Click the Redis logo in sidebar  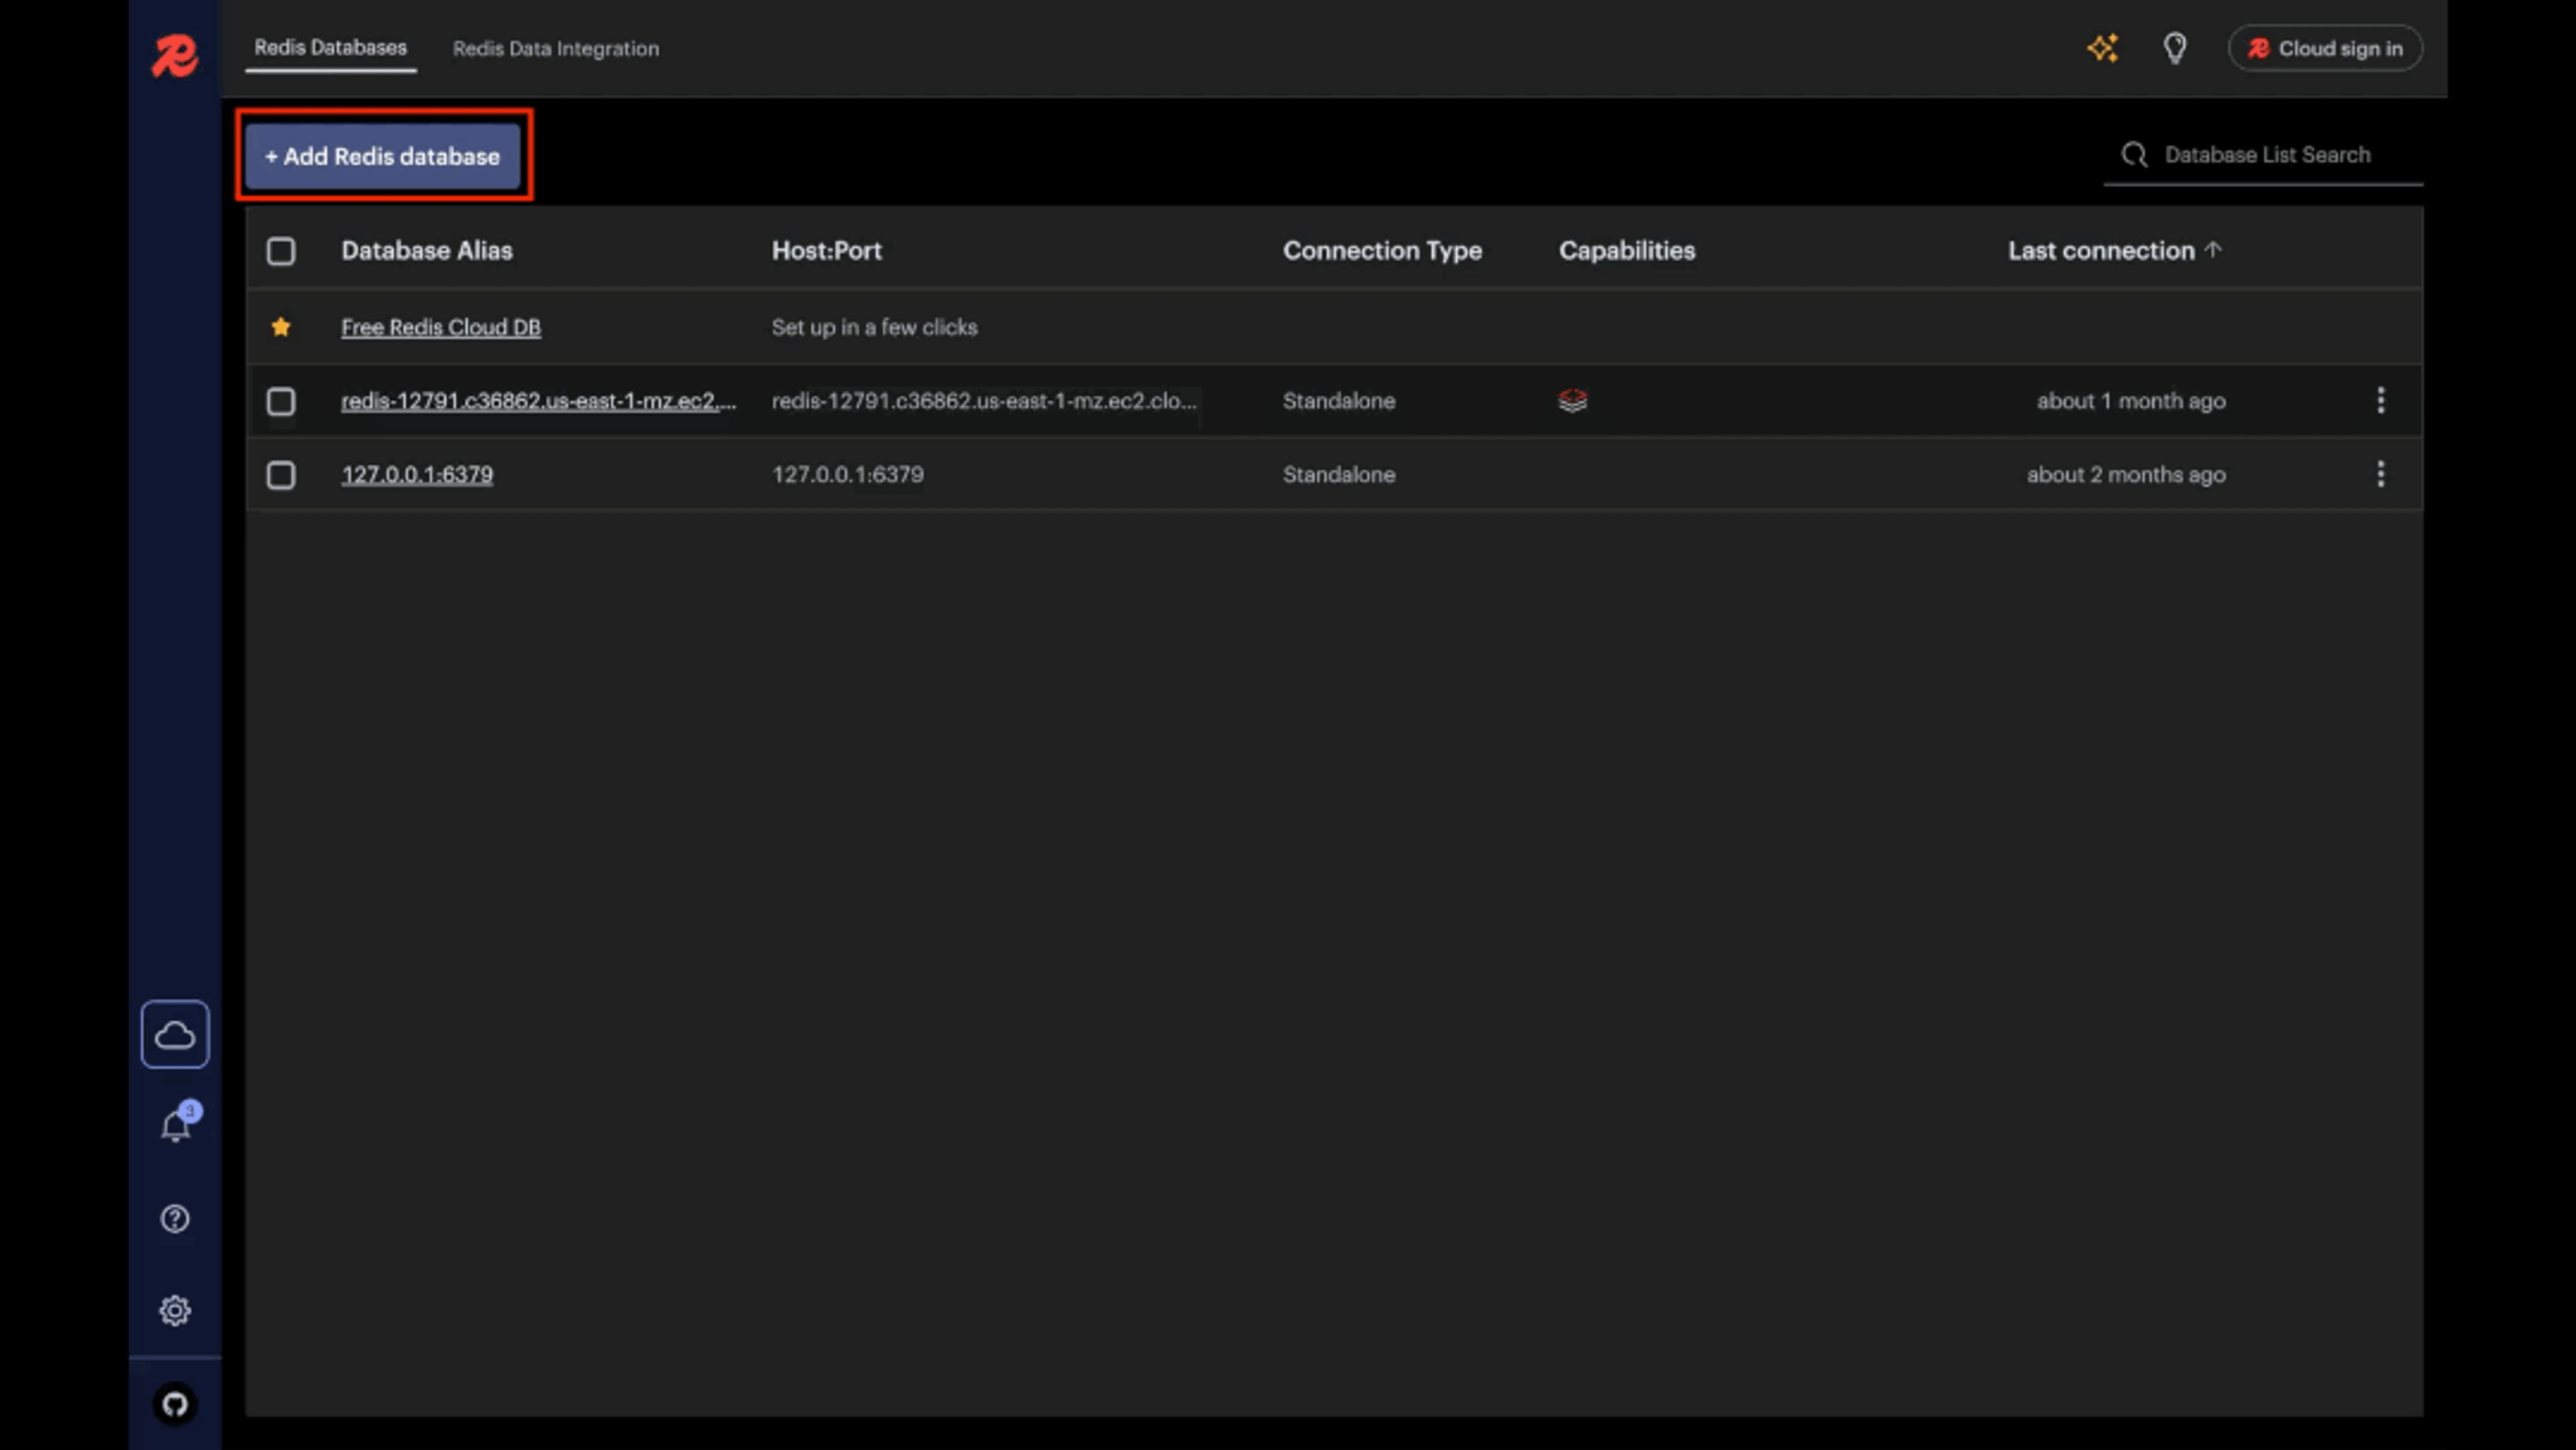coord(174,56)
